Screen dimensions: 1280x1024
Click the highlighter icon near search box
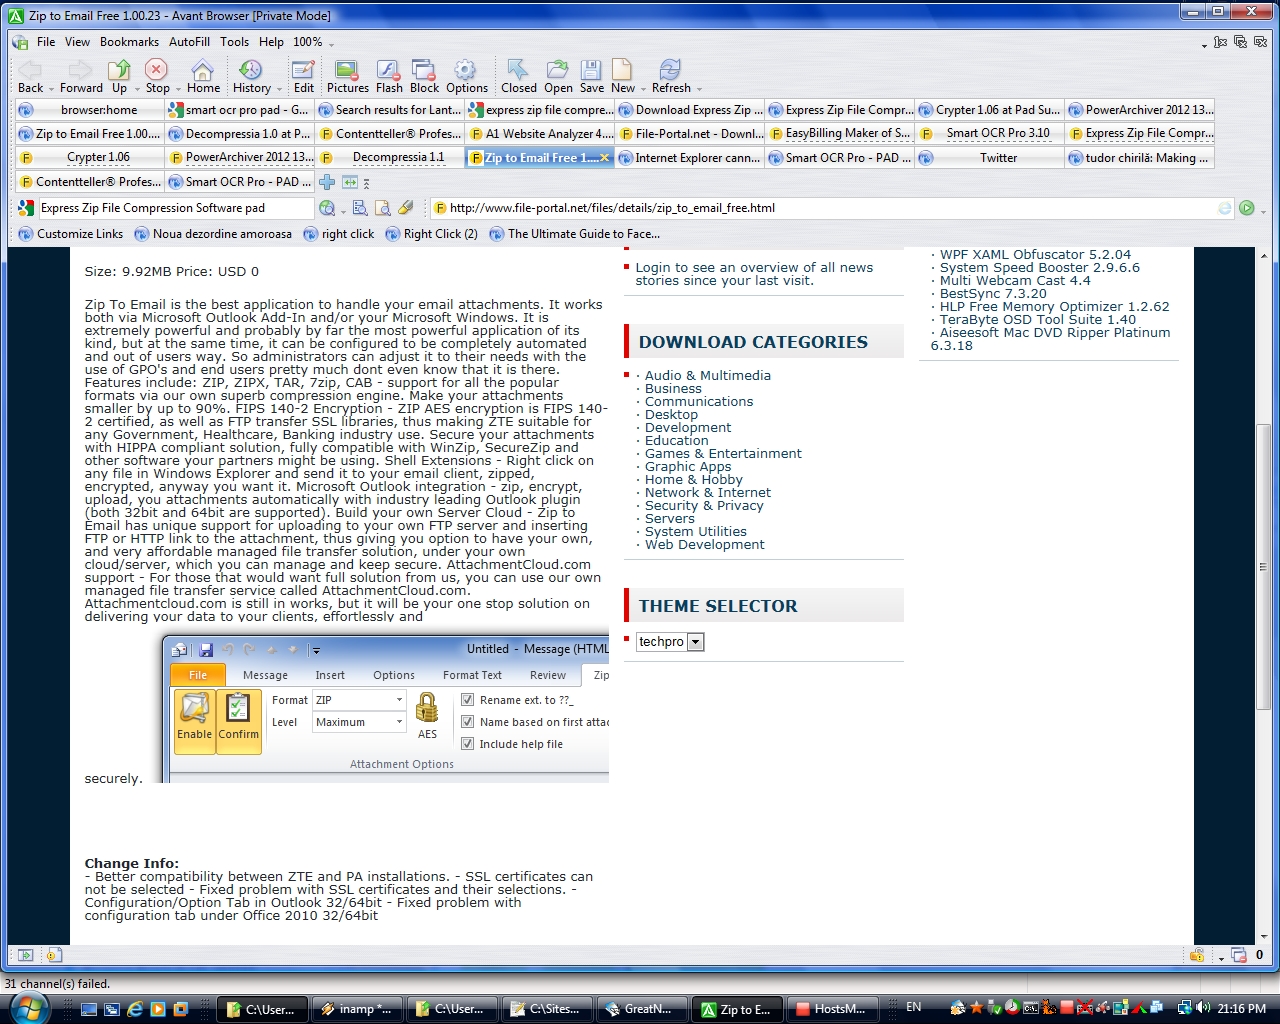tap(405, 208)
